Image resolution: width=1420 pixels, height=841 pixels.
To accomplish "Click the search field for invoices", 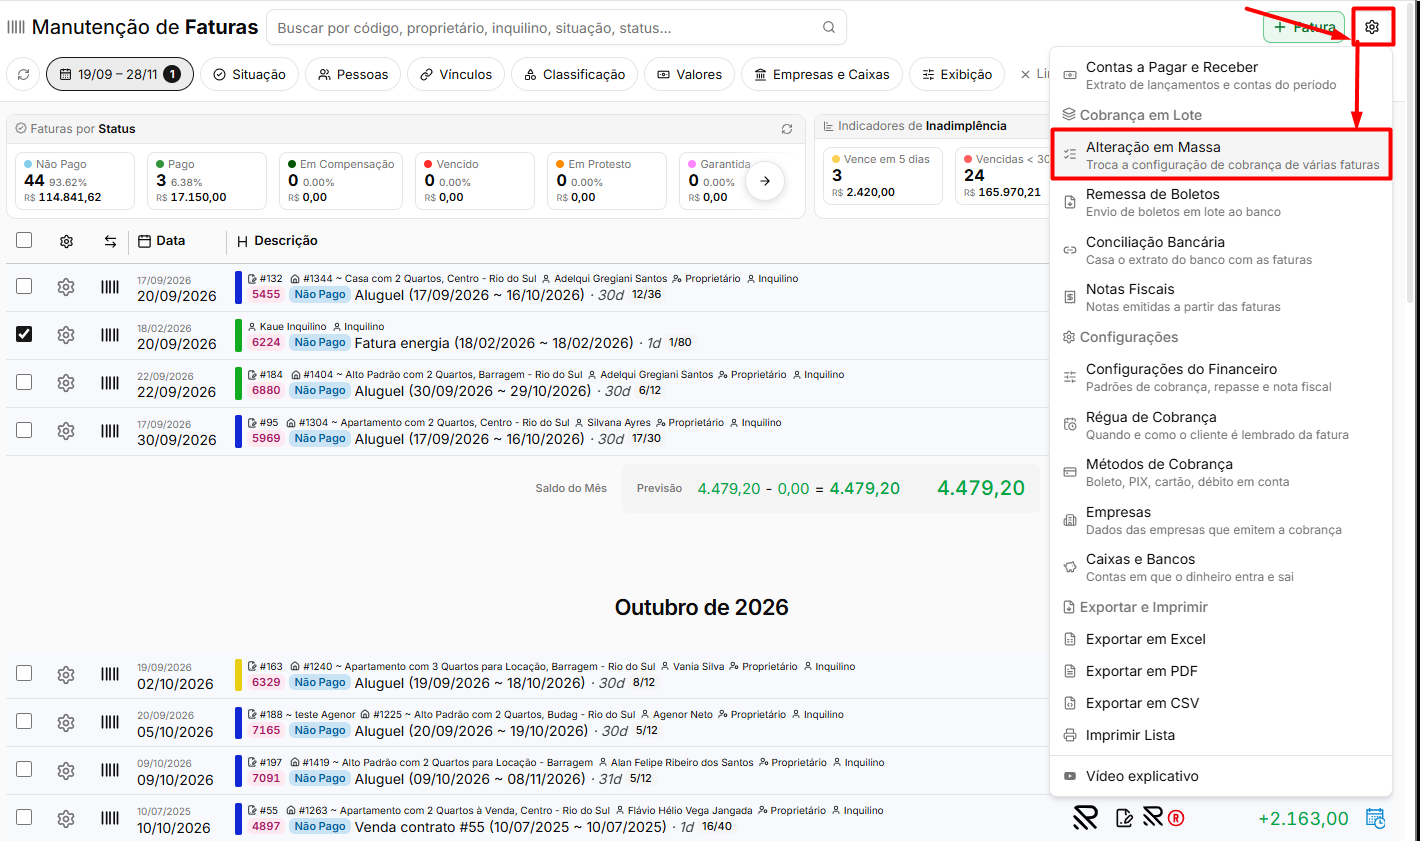I will 556,28.
